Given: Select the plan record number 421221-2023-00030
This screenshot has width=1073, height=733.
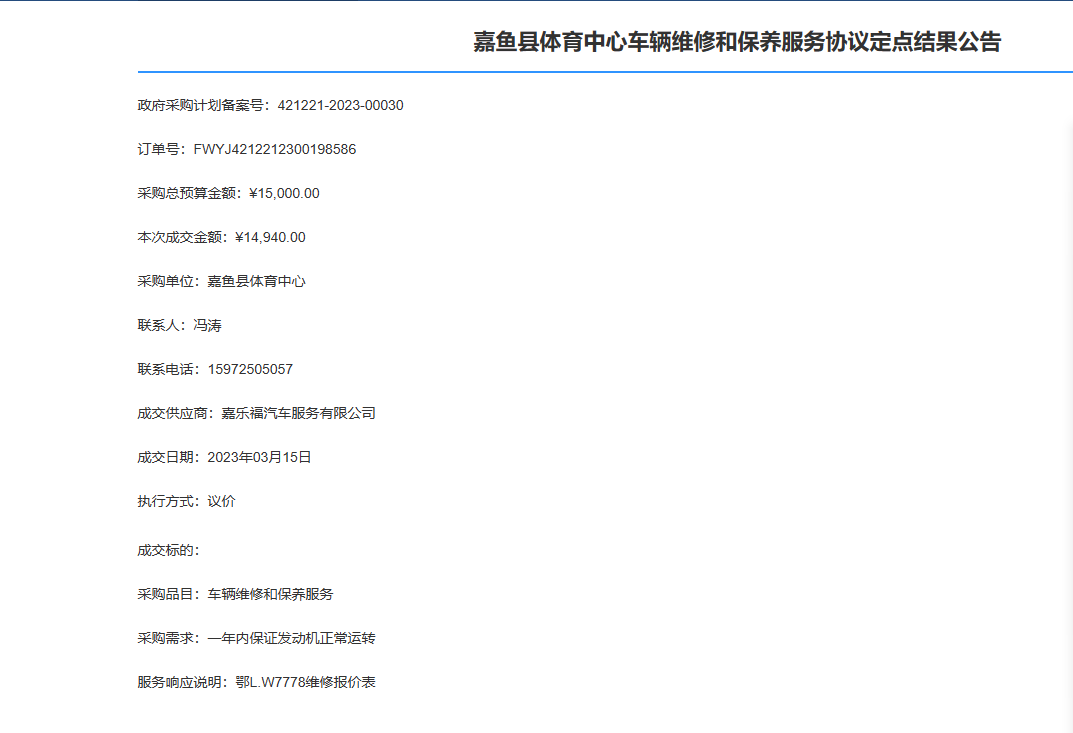Looking at the screenshot, I should 340,105.
